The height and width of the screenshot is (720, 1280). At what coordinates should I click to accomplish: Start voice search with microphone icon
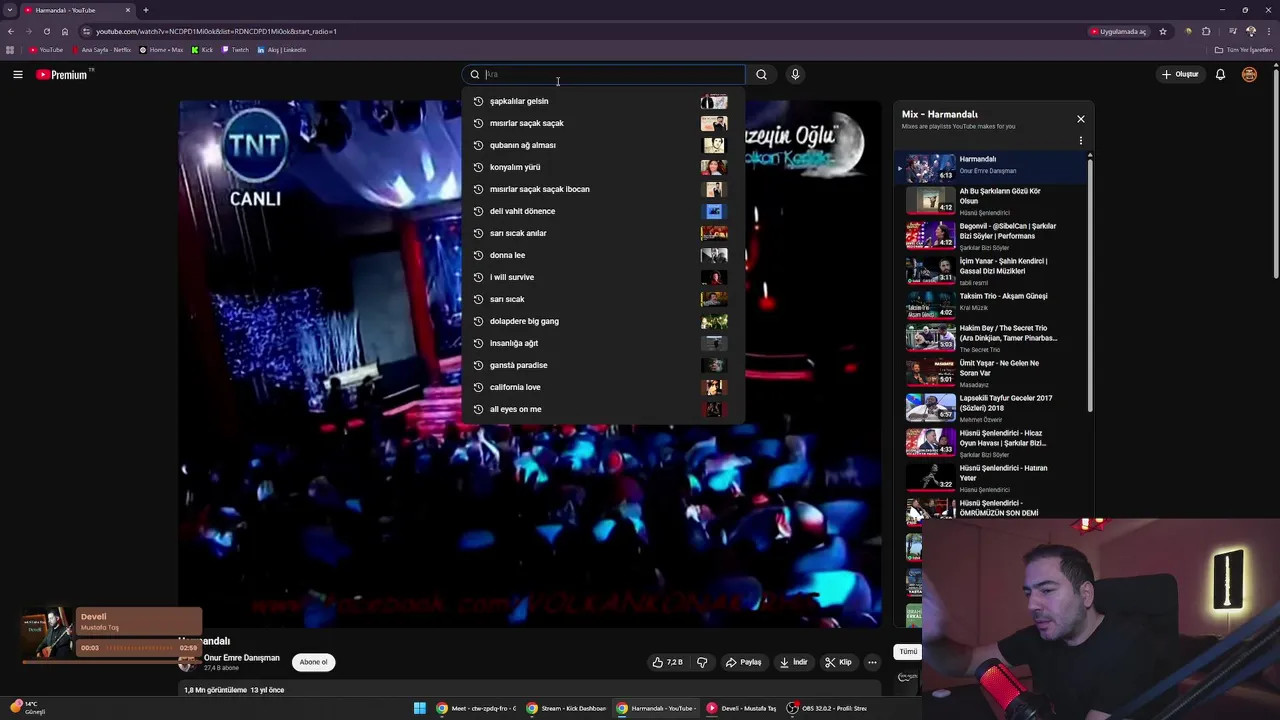[795, 74]
